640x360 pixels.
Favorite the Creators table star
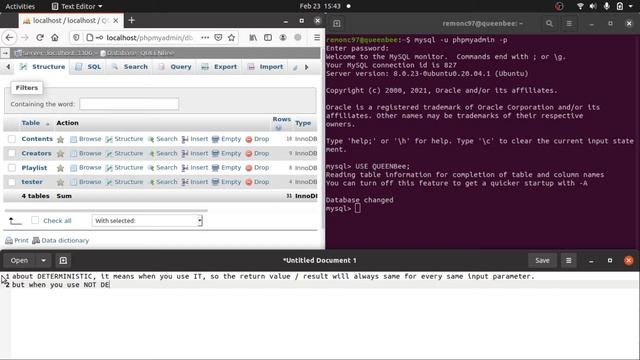coord(60,153)
